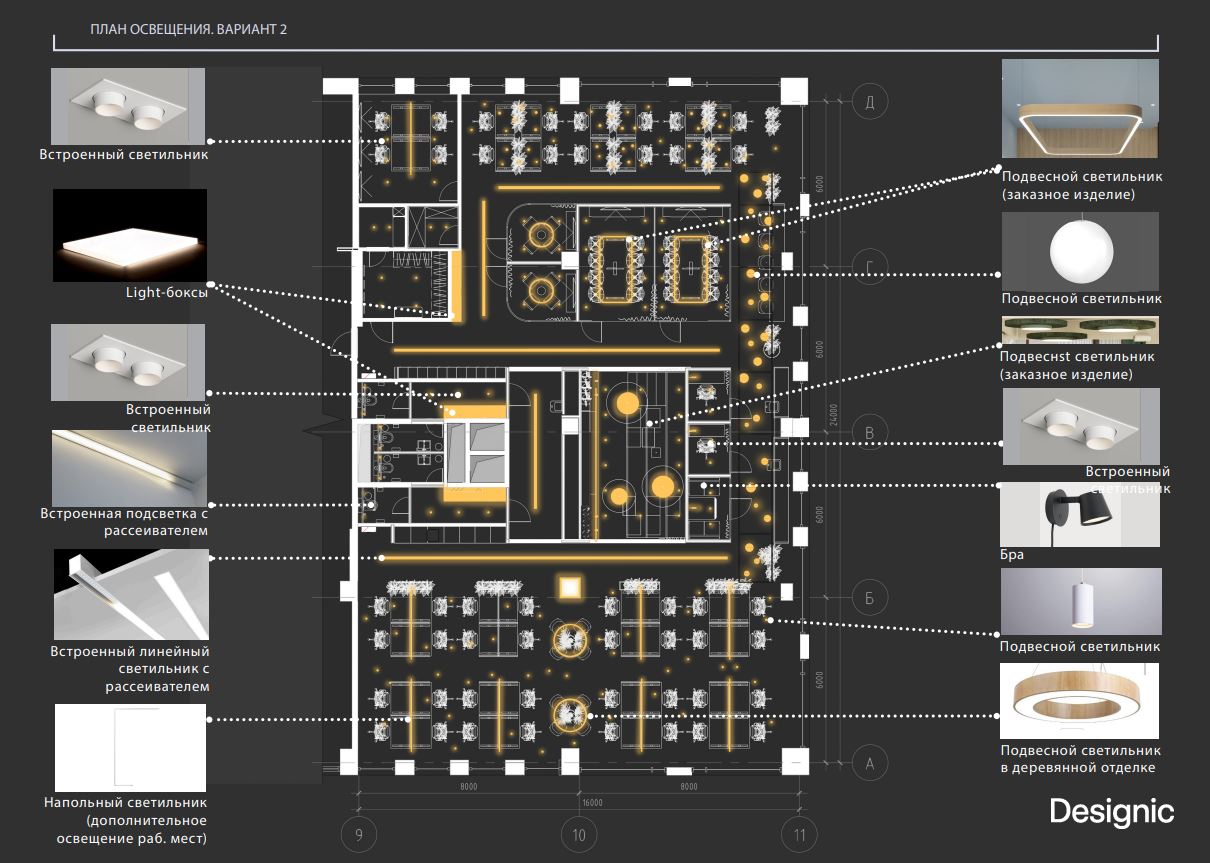1210x863 pixels.
Task: Click grid axis marker А
Action: point(870,764)
